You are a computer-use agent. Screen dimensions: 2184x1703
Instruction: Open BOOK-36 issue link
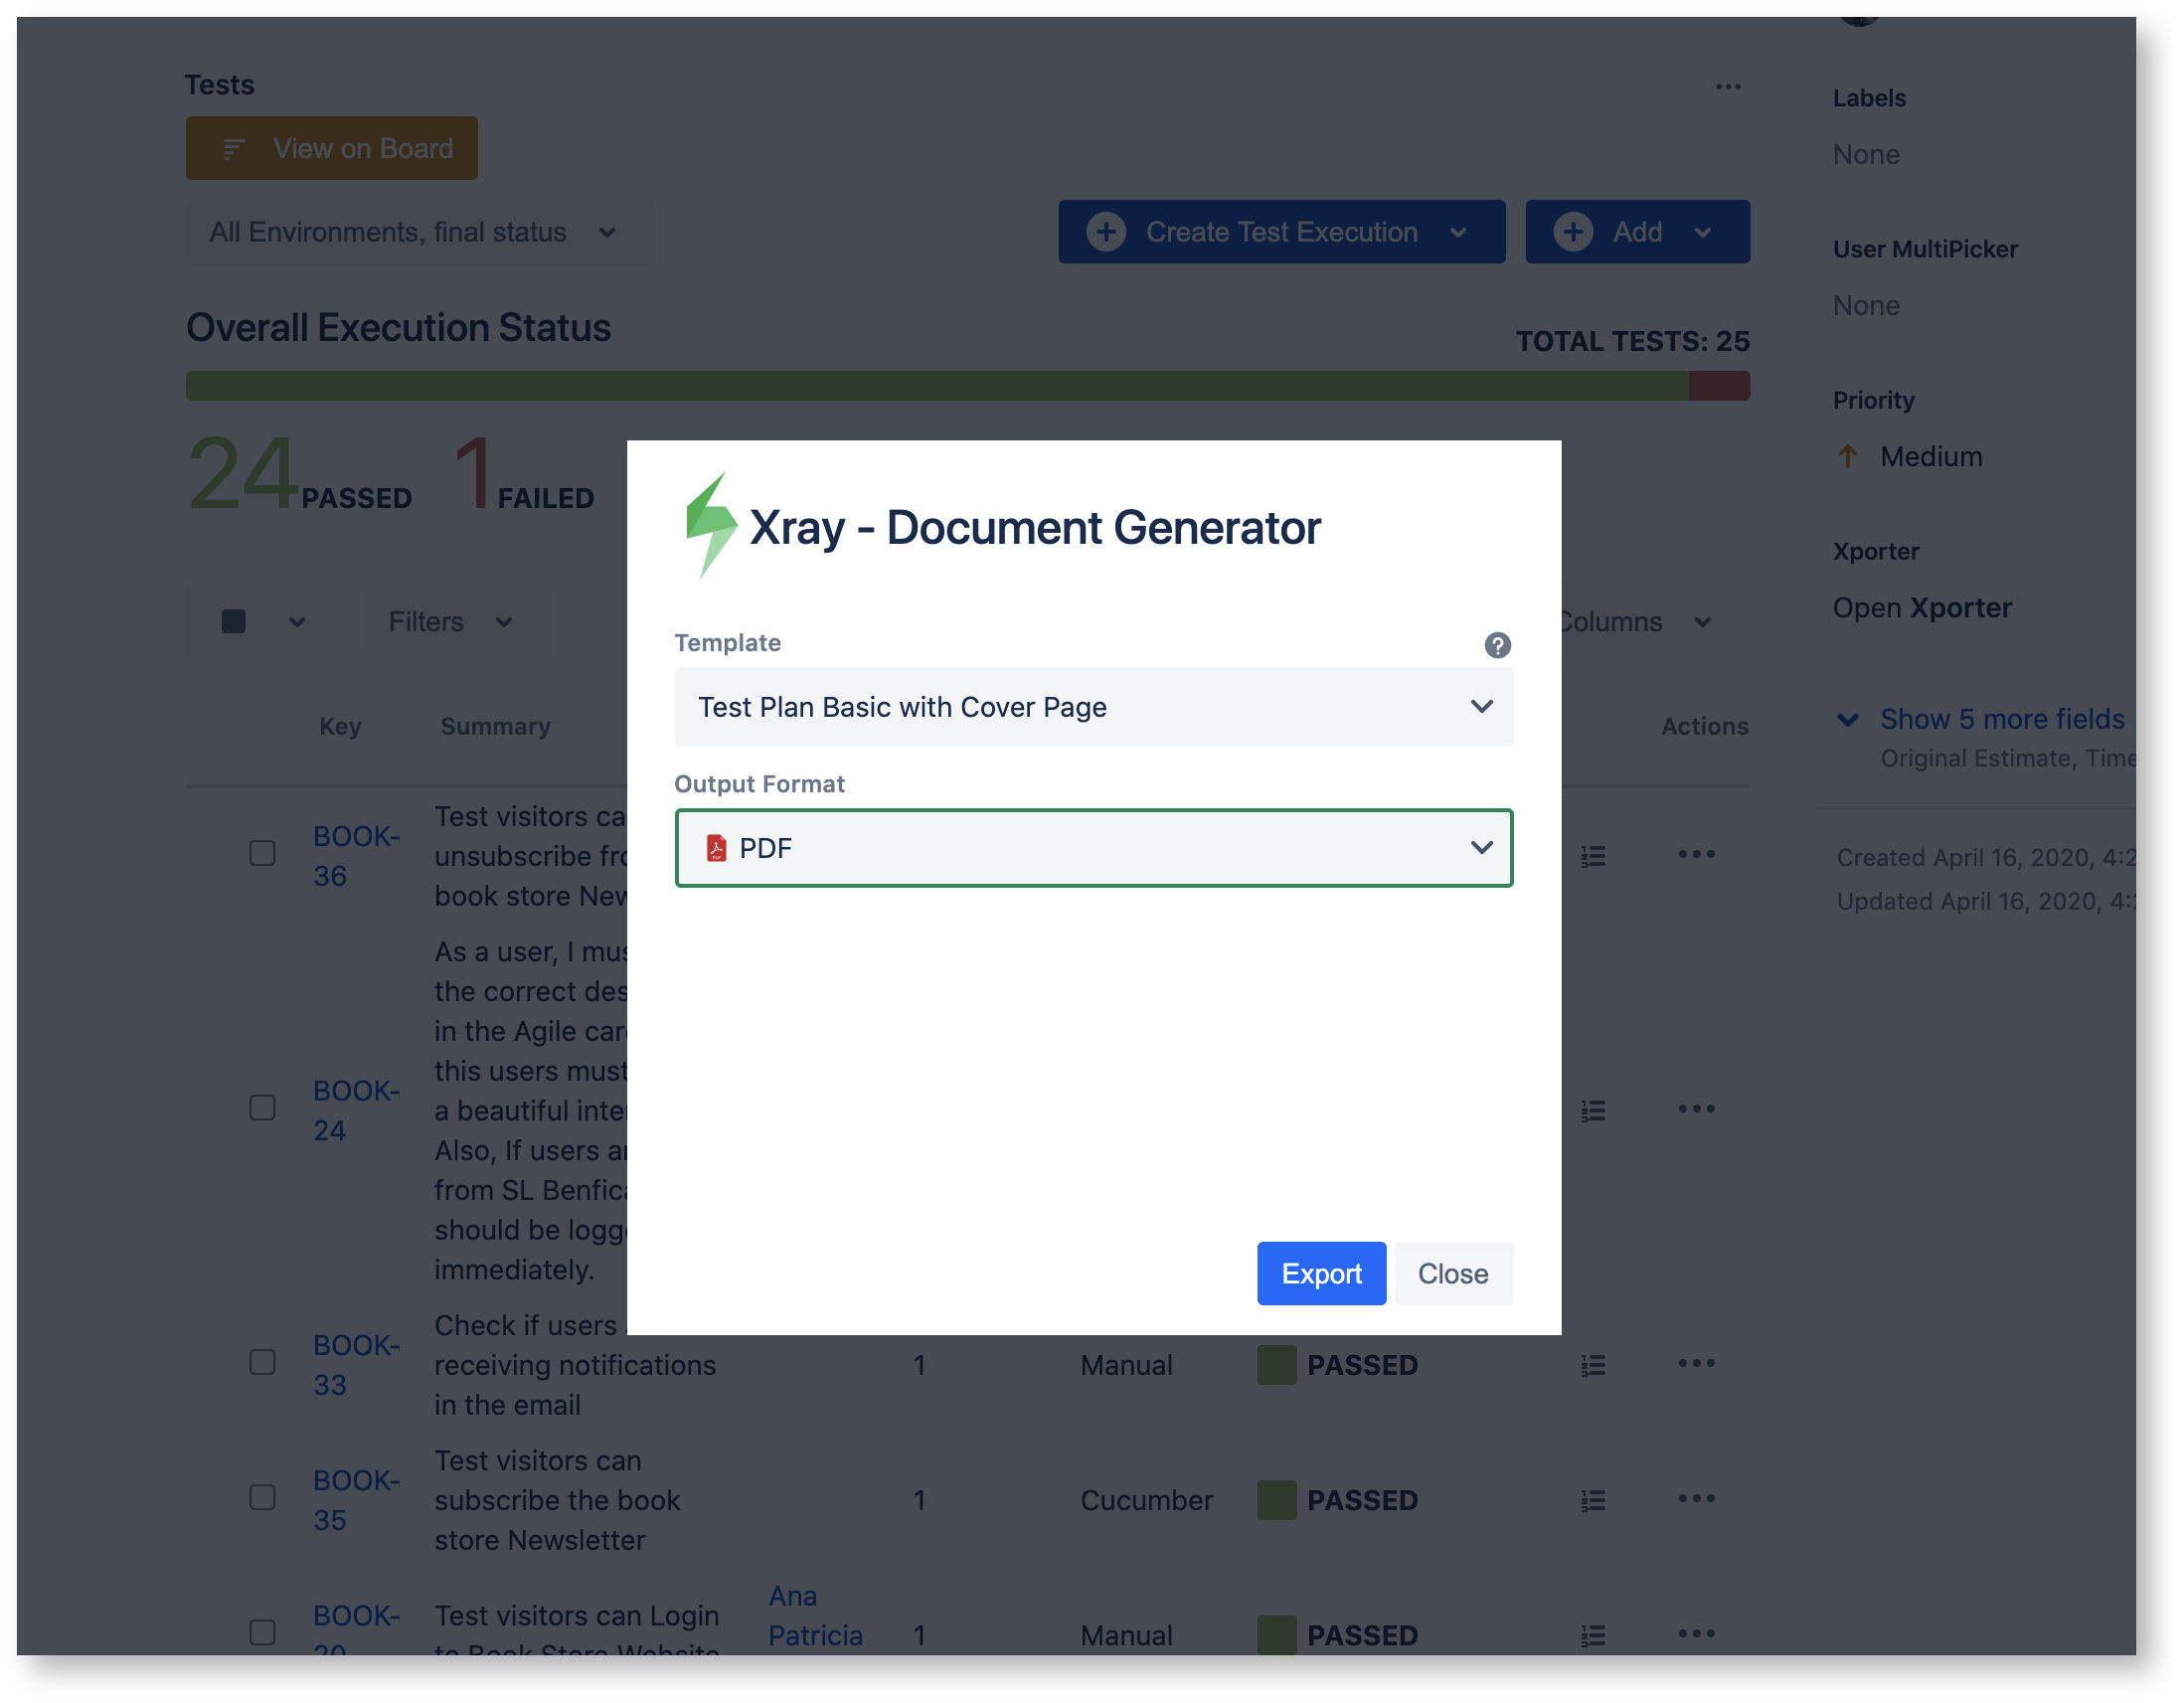[x=356, y=856]
